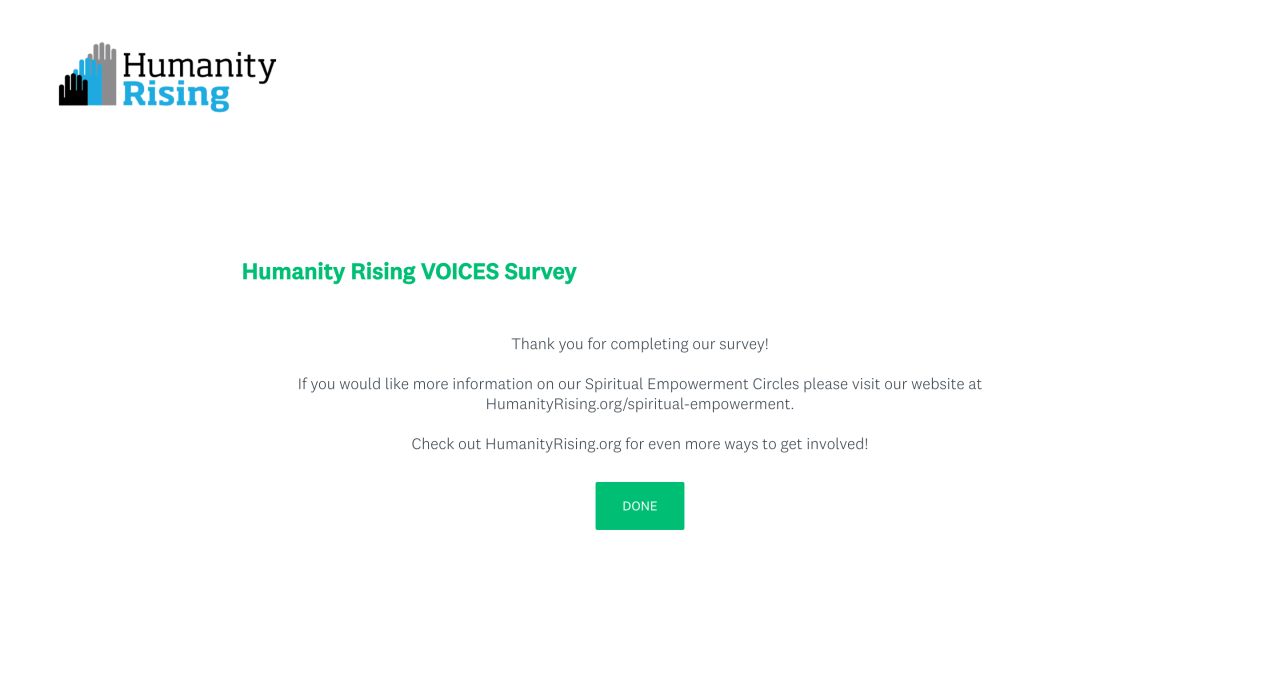
Task: Click the blue 'Rising' word in logo
Action: tap(175, 95)
